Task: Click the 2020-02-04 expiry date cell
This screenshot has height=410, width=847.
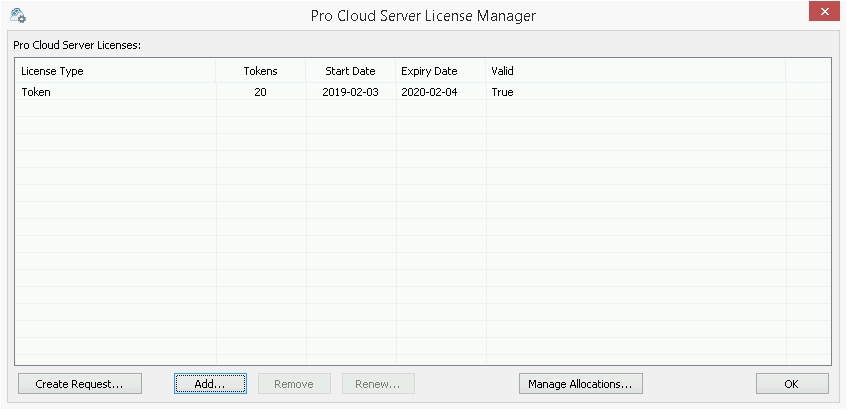Action: click(429, 92)
